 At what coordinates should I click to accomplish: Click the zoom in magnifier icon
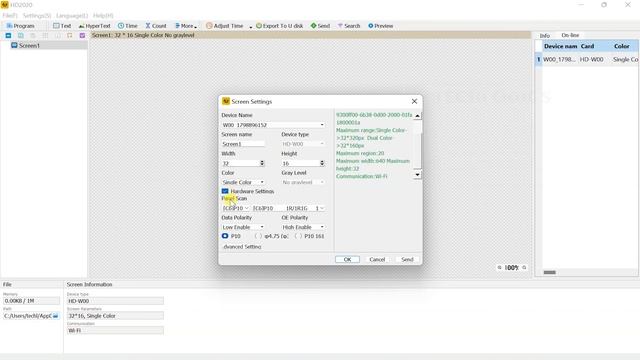coord(524,267)
